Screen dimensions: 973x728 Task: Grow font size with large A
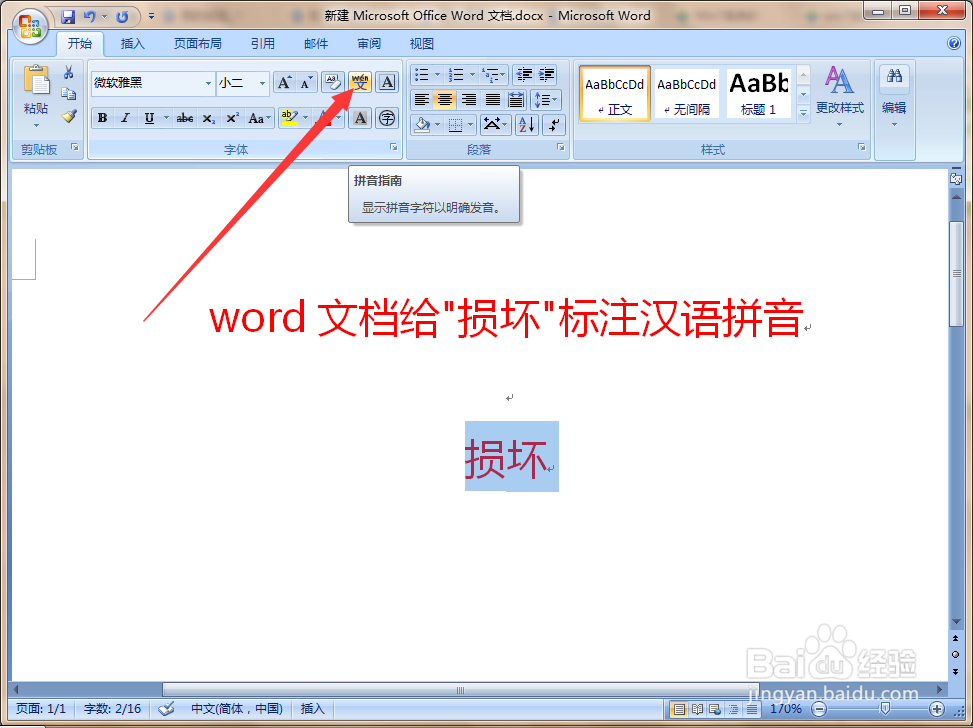(x=284, y=83)
